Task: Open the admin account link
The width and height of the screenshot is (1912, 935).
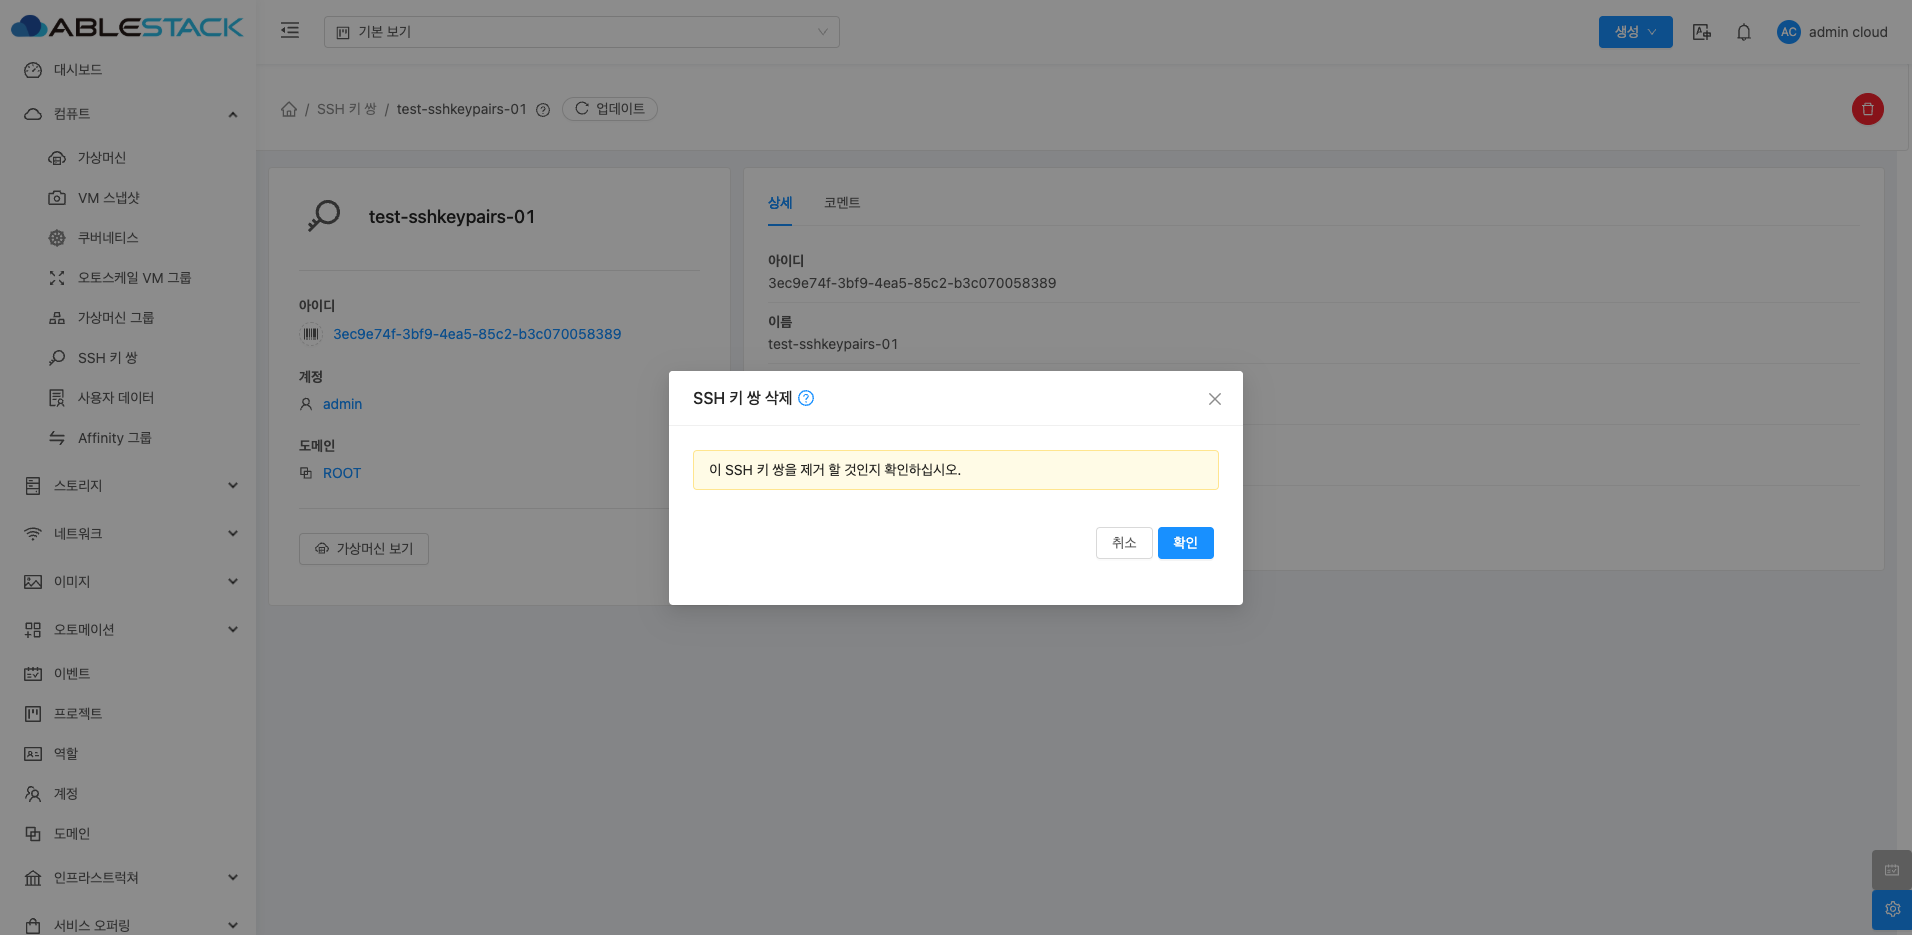Action: 342,404
